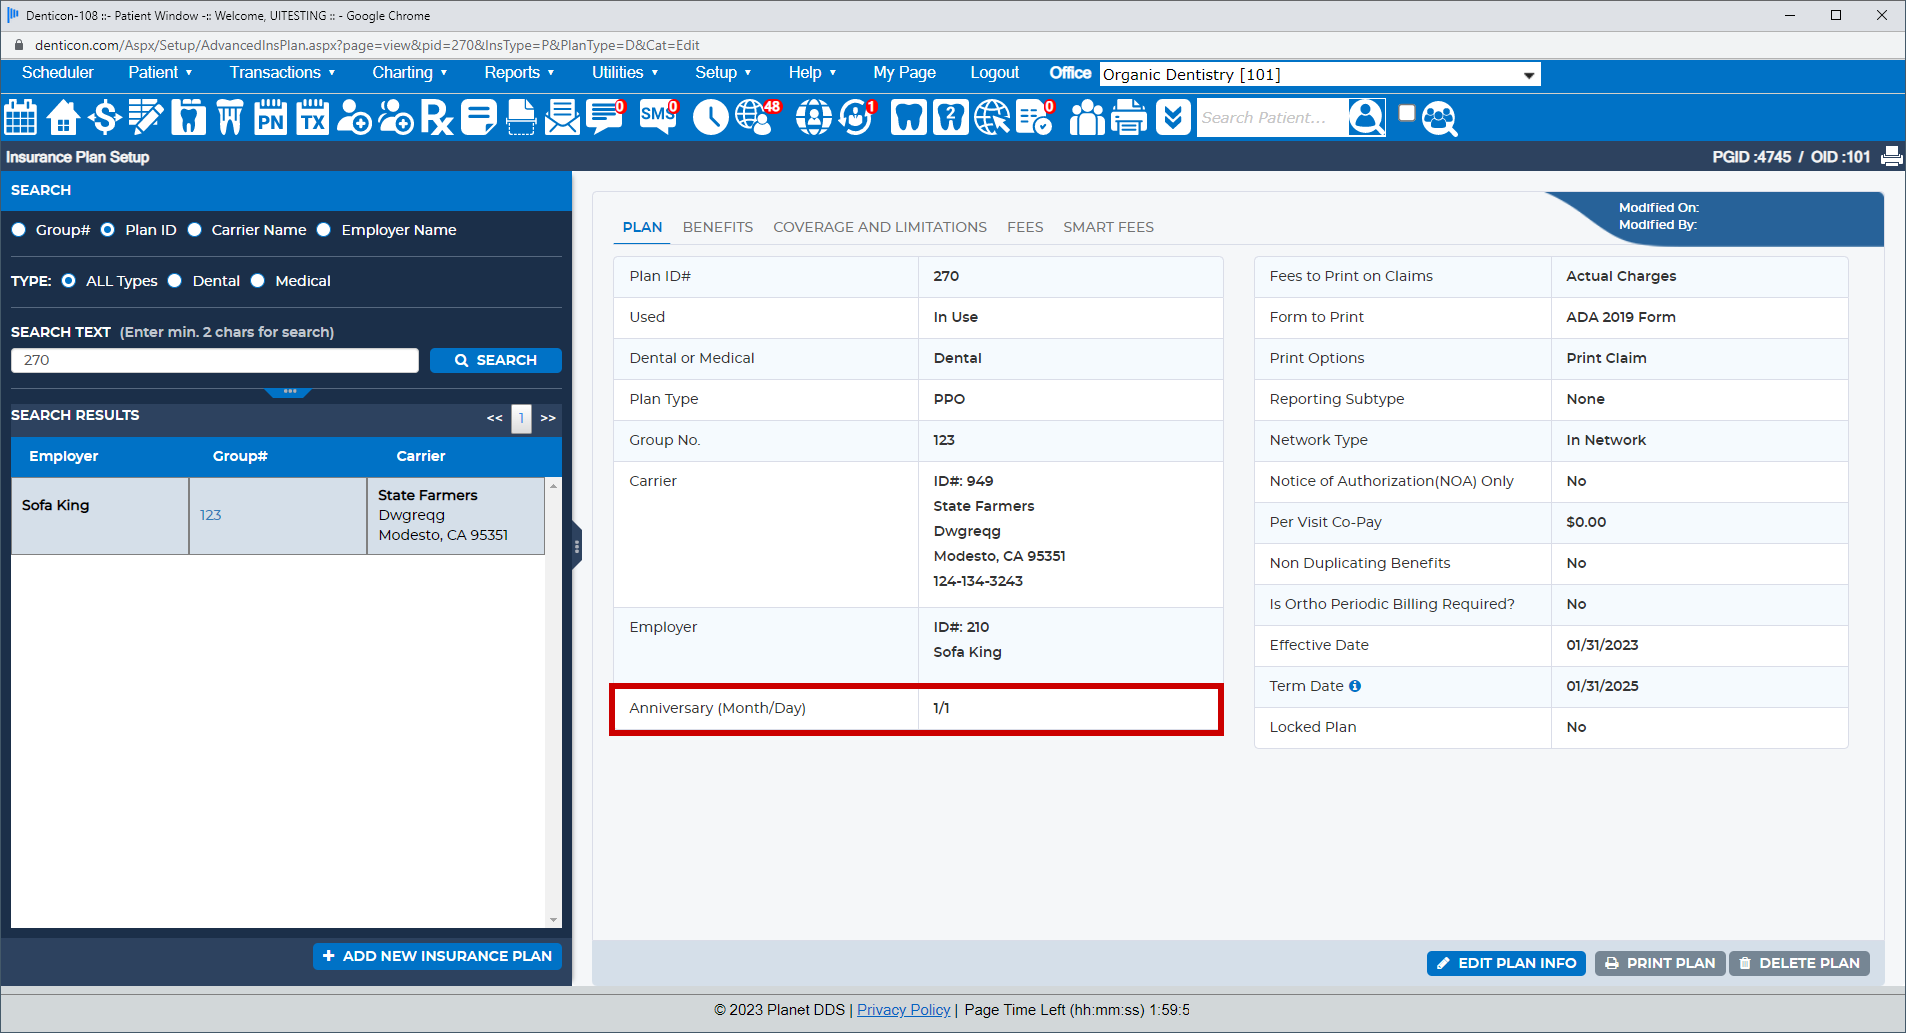Click the notepad with pencil icon

click(x=146, y=118)
